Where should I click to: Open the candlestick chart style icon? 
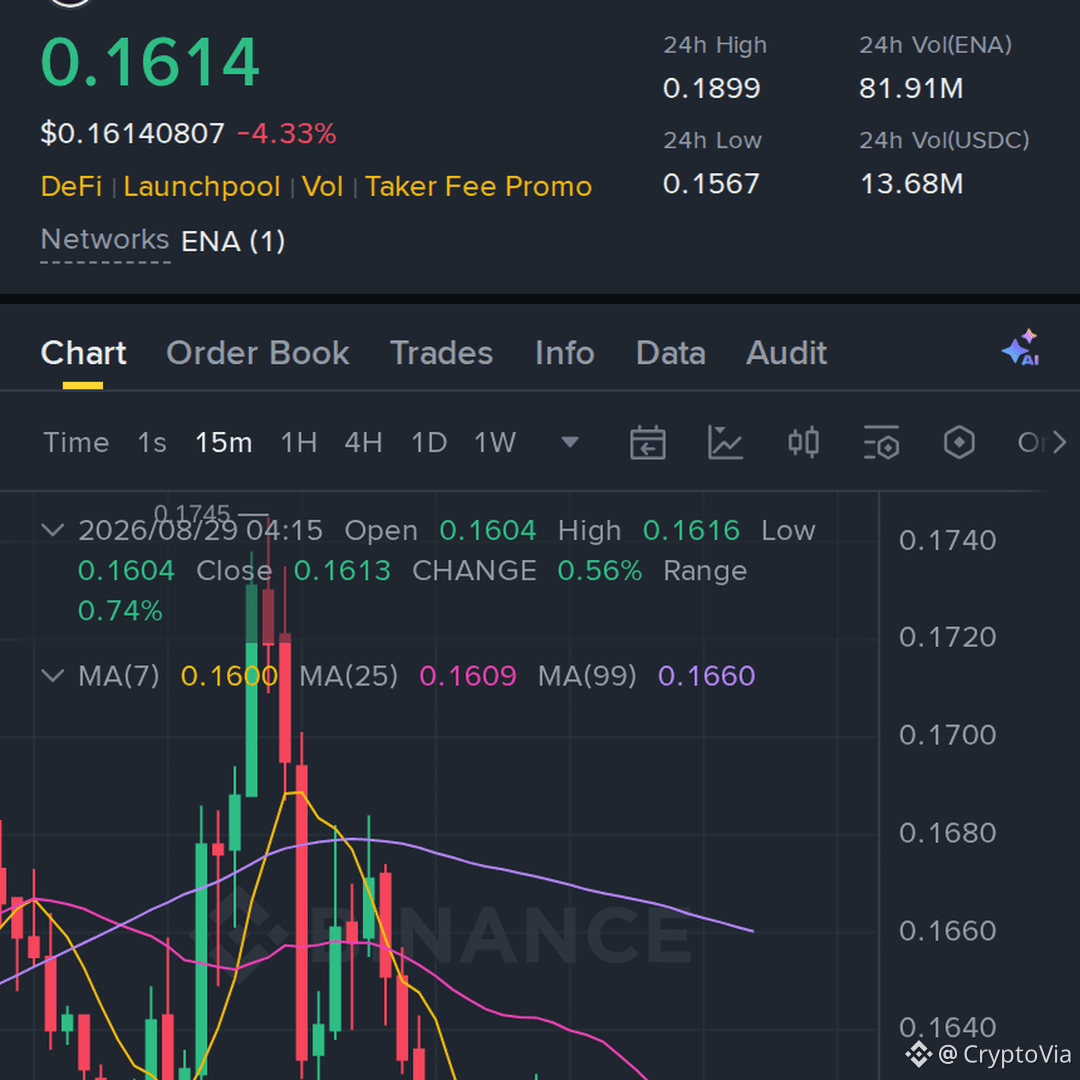803,442
